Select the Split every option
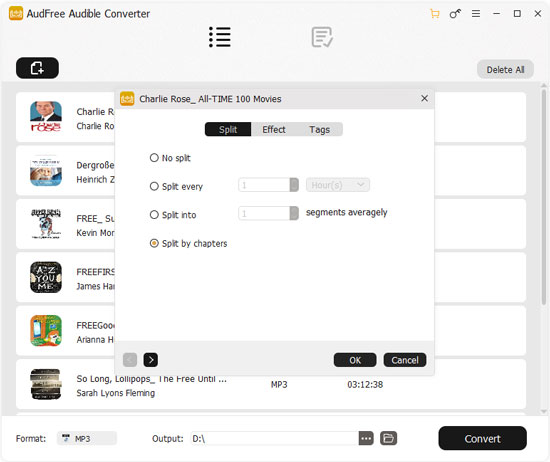This screenshot has height=462, width=550. [x=176, y=186]
